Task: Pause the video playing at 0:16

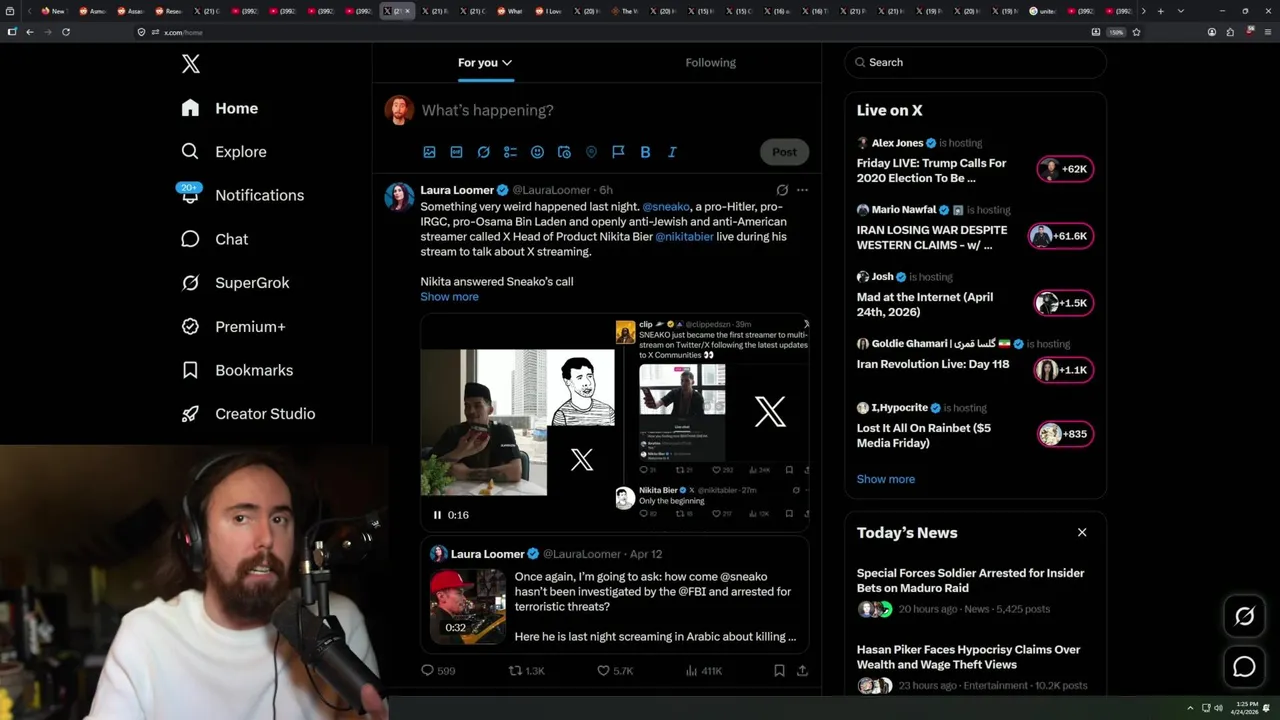Action: [437, 515]
